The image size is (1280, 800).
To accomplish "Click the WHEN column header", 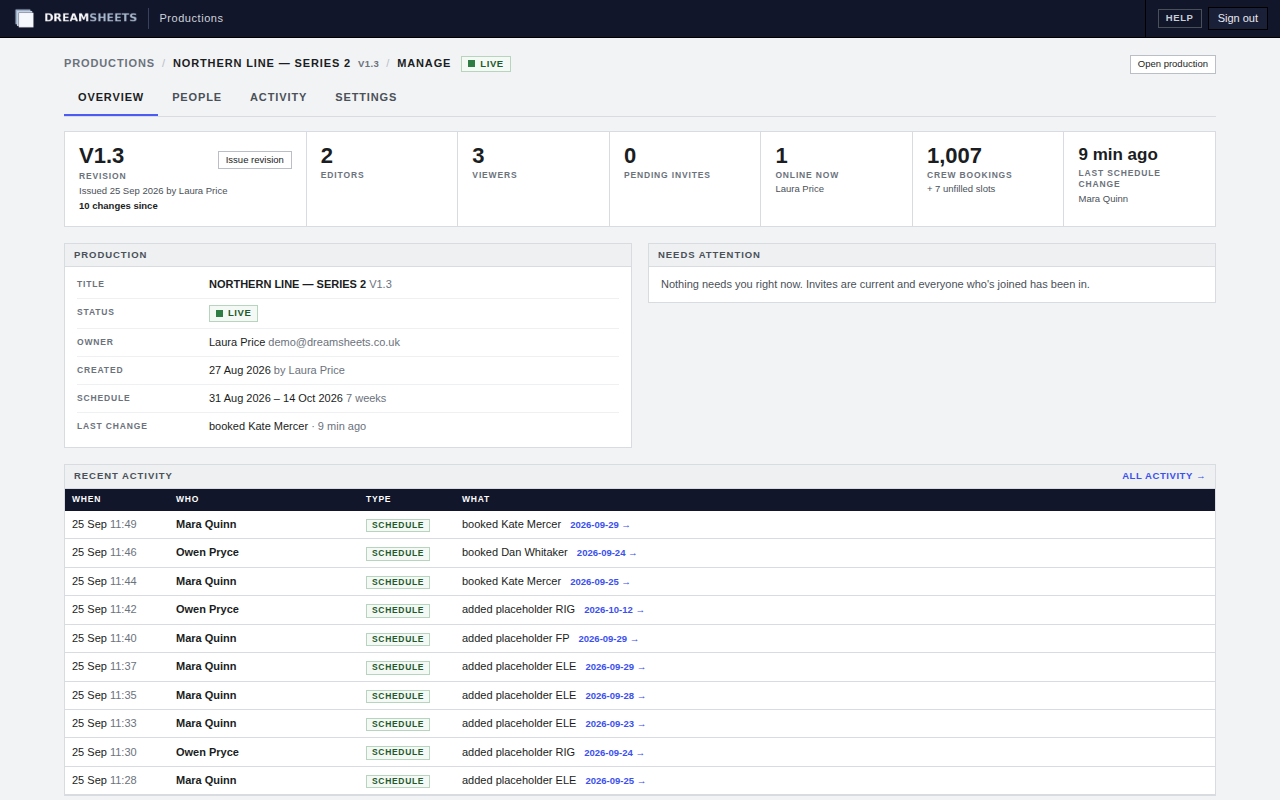I will (x=86, y=499).
